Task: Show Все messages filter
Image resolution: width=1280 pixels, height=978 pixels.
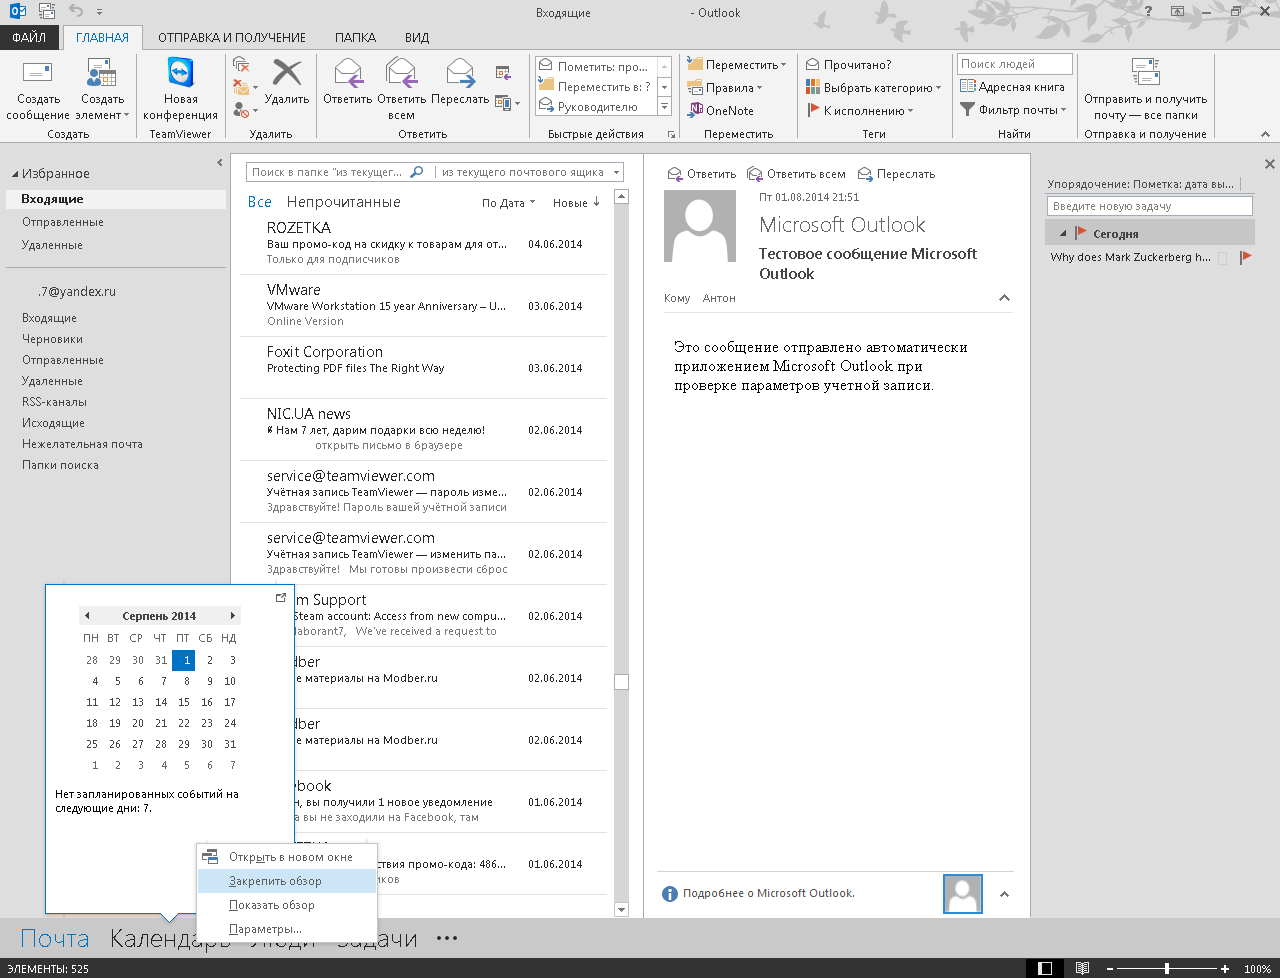Action: (x=259, y=202)
